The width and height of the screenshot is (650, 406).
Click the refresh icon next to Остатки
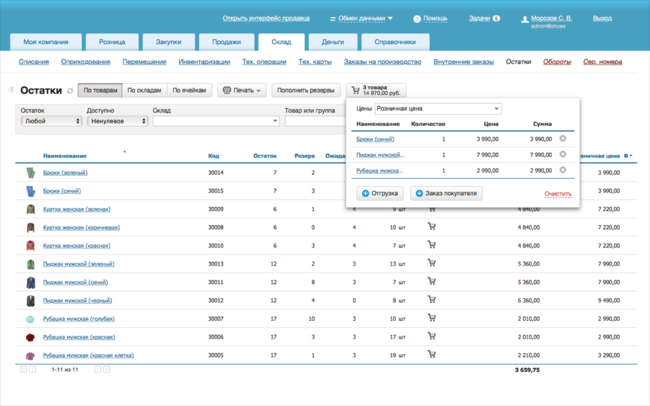(x=70, y=91)
